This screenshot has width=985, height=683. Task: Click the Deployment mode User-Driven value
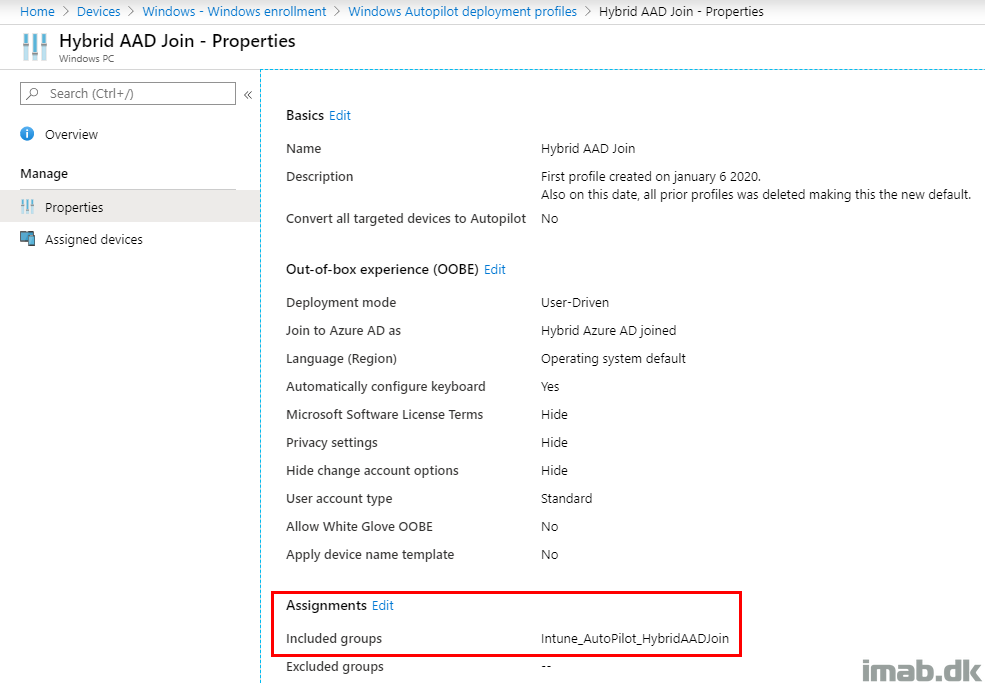point(575,303)
